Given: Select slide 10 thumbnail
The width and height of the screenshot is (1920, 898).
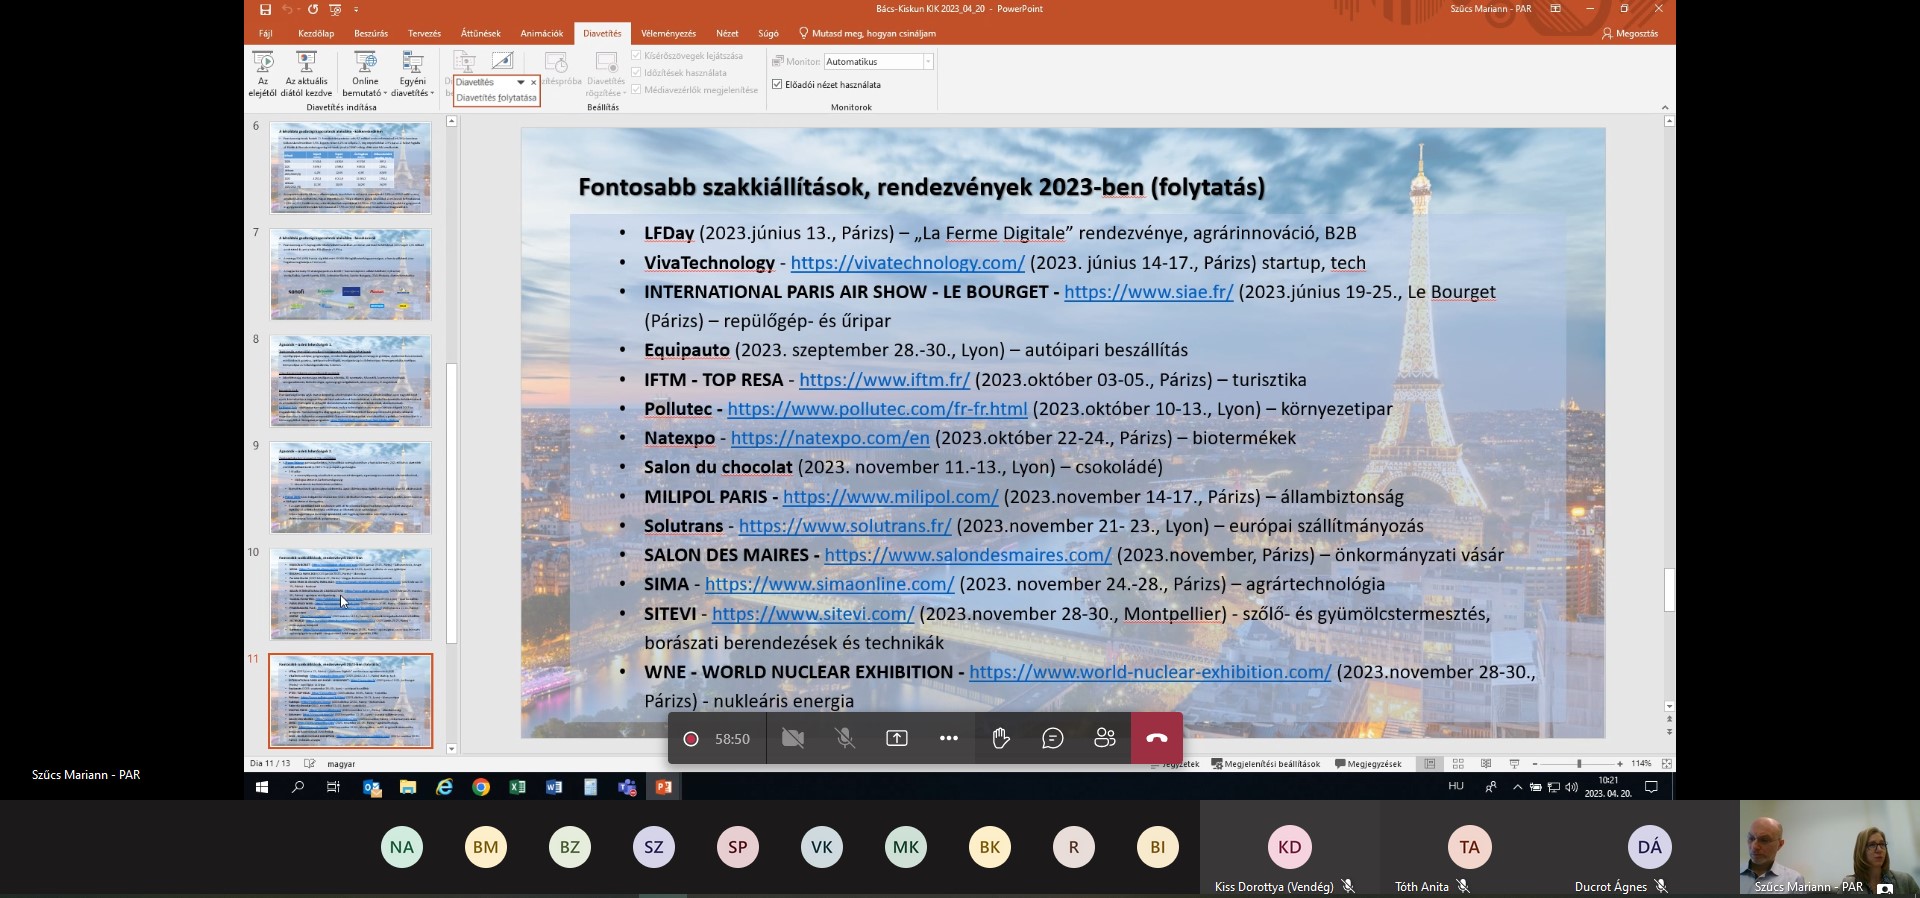Looking at the screenshot, I should tap(350, 594).
